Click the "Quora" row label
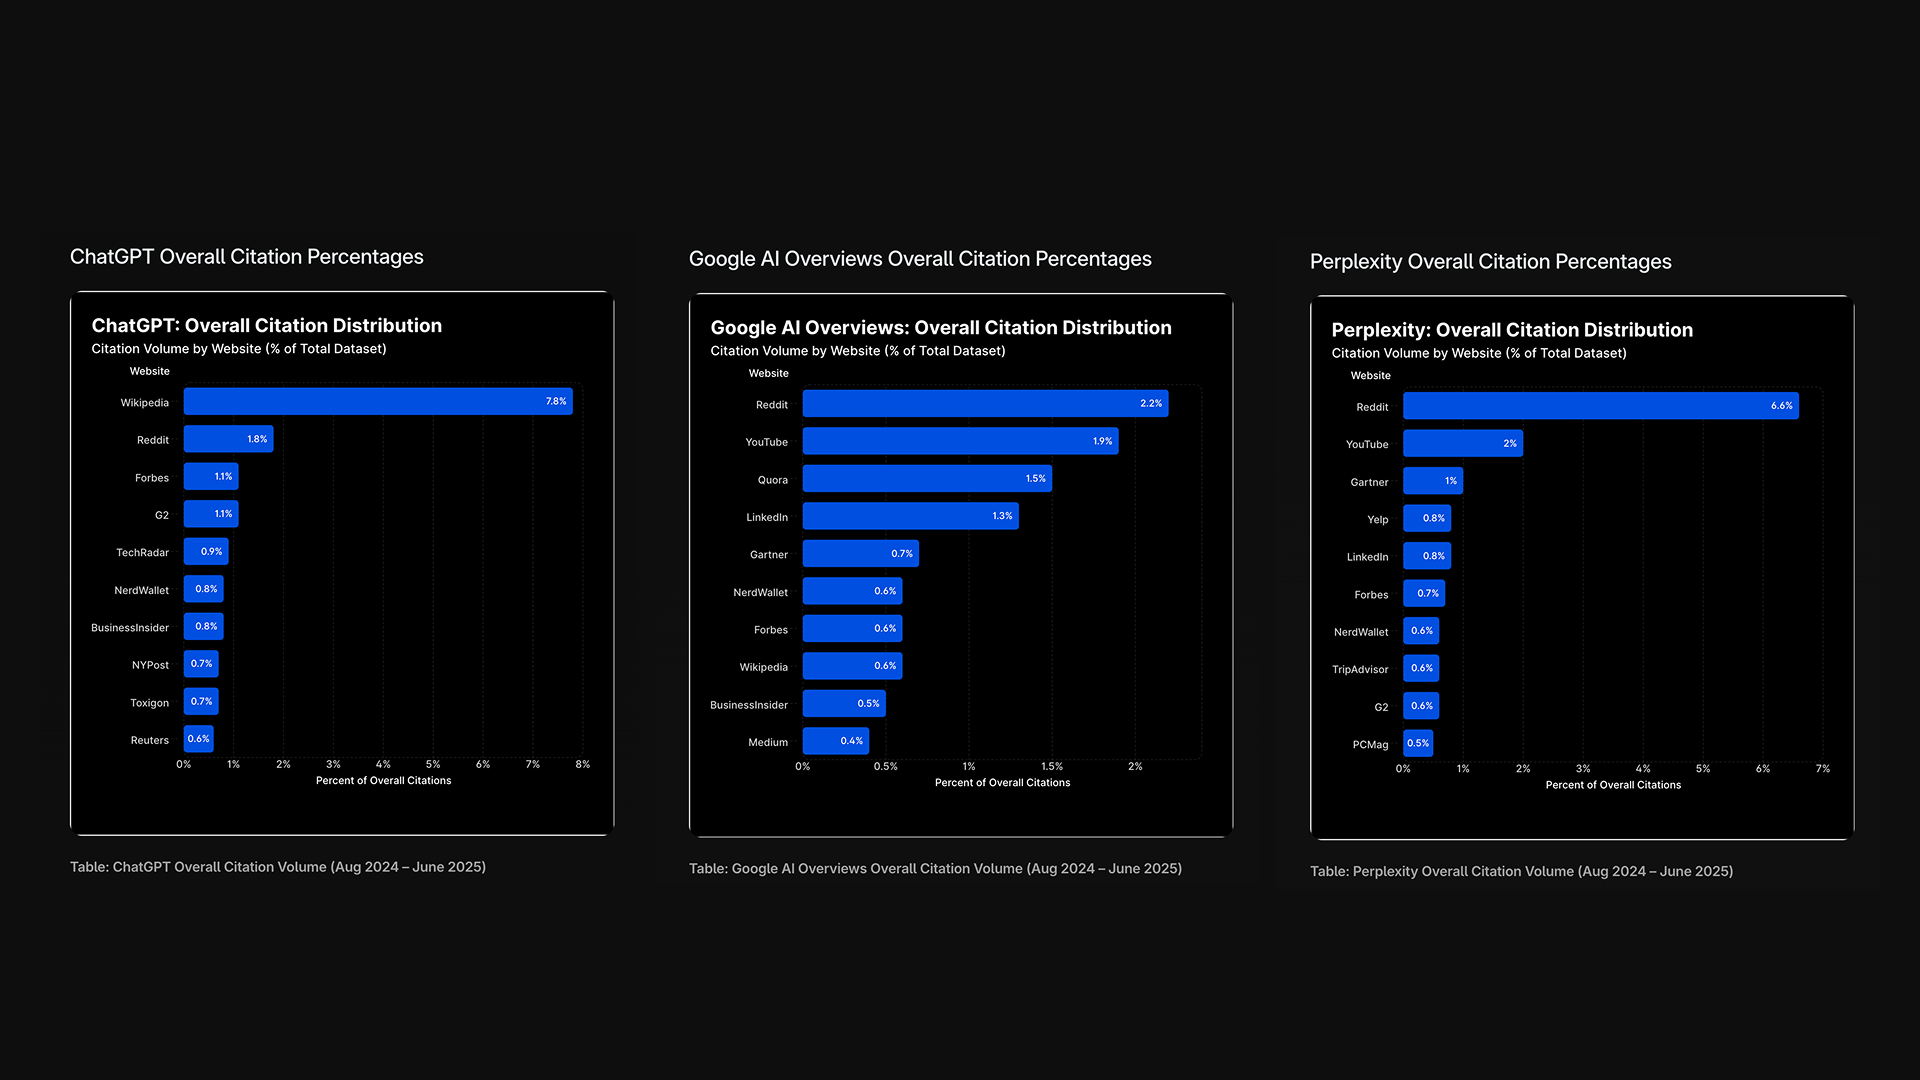This screenshot has width=1920, height=1080. coord(773,480)
